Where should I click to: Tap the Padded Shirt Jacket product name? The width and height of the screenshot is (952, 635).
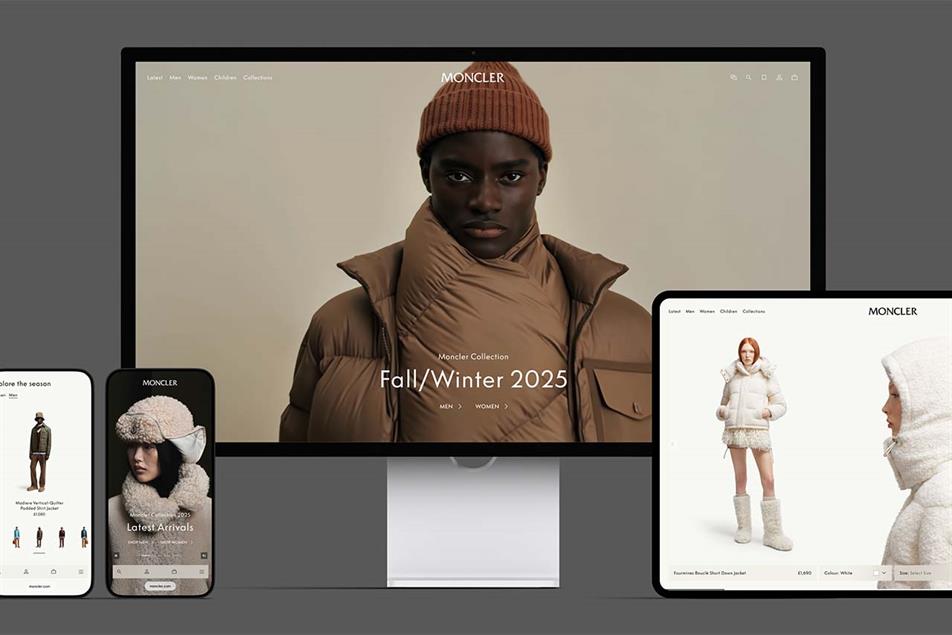(x=39, y=508)
